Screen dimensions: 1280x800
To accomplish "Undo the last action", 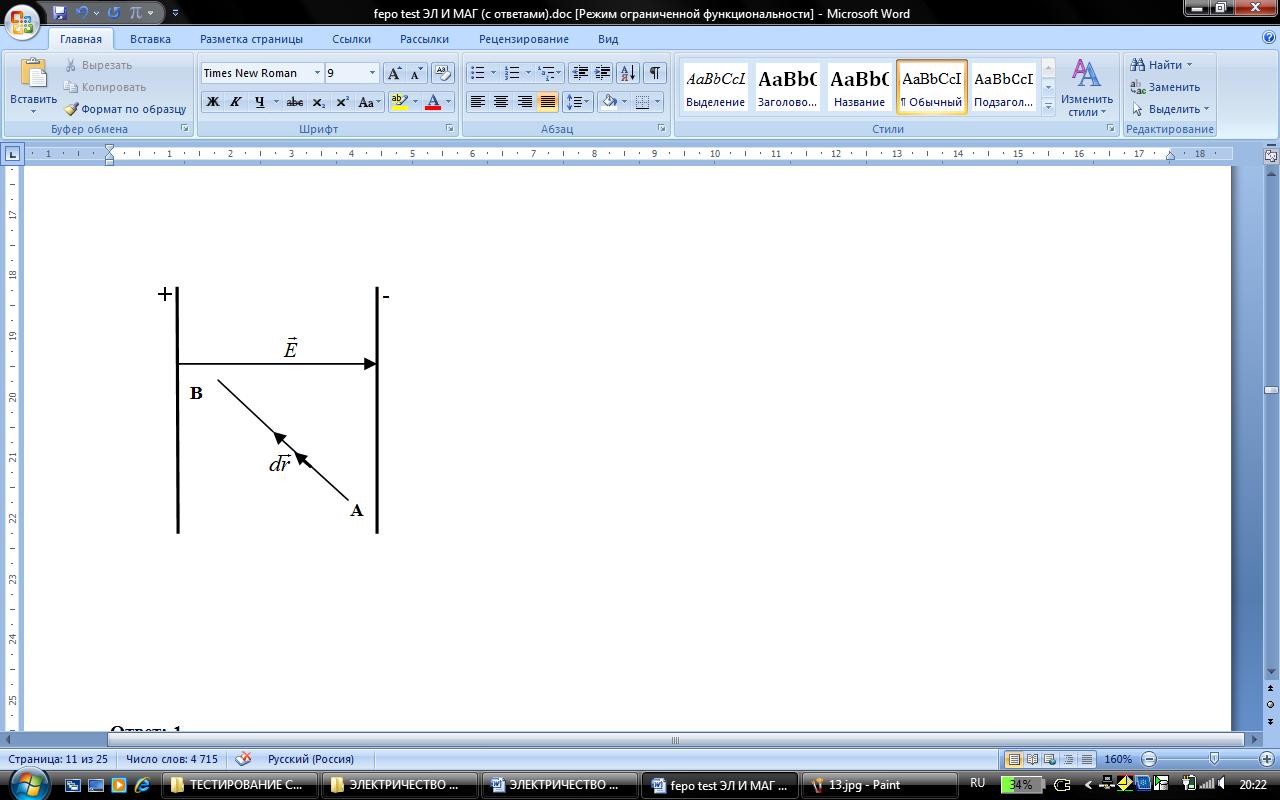I will (x=82, y=13).
